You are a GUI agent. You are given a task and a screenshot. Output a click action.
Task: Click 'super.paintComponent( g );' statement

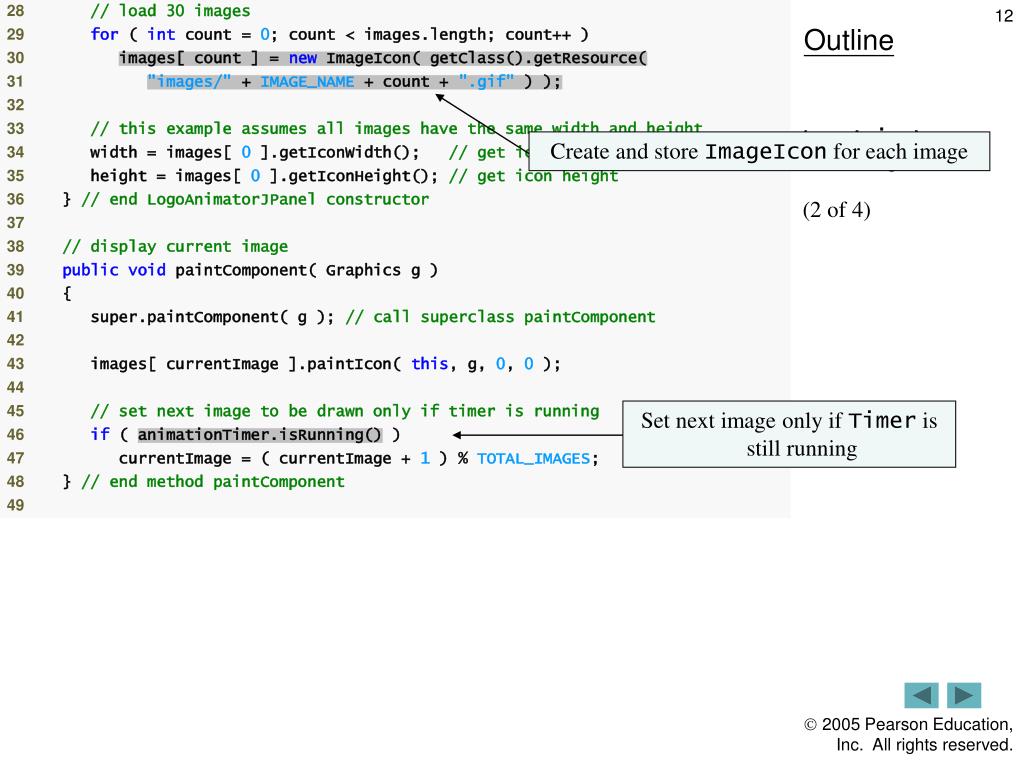point(212,317)
